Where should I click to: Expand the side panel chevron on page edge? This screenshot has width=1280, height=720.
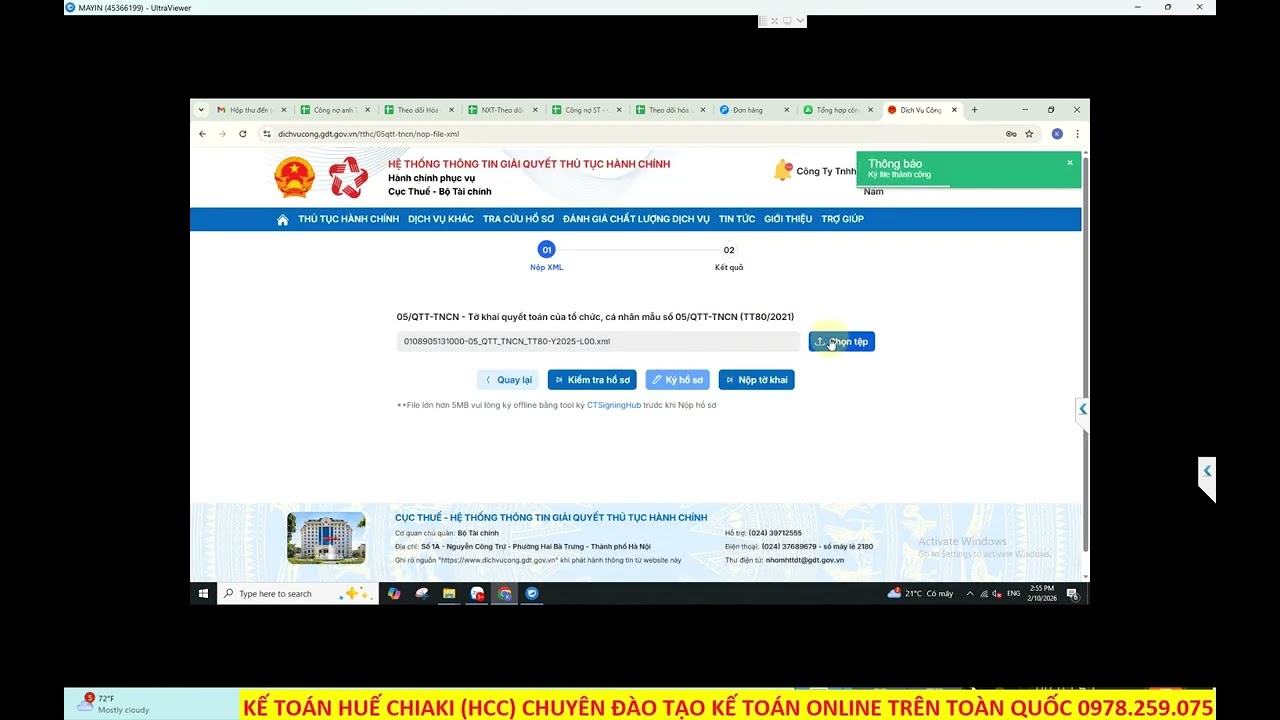(x=1082, y=409)
